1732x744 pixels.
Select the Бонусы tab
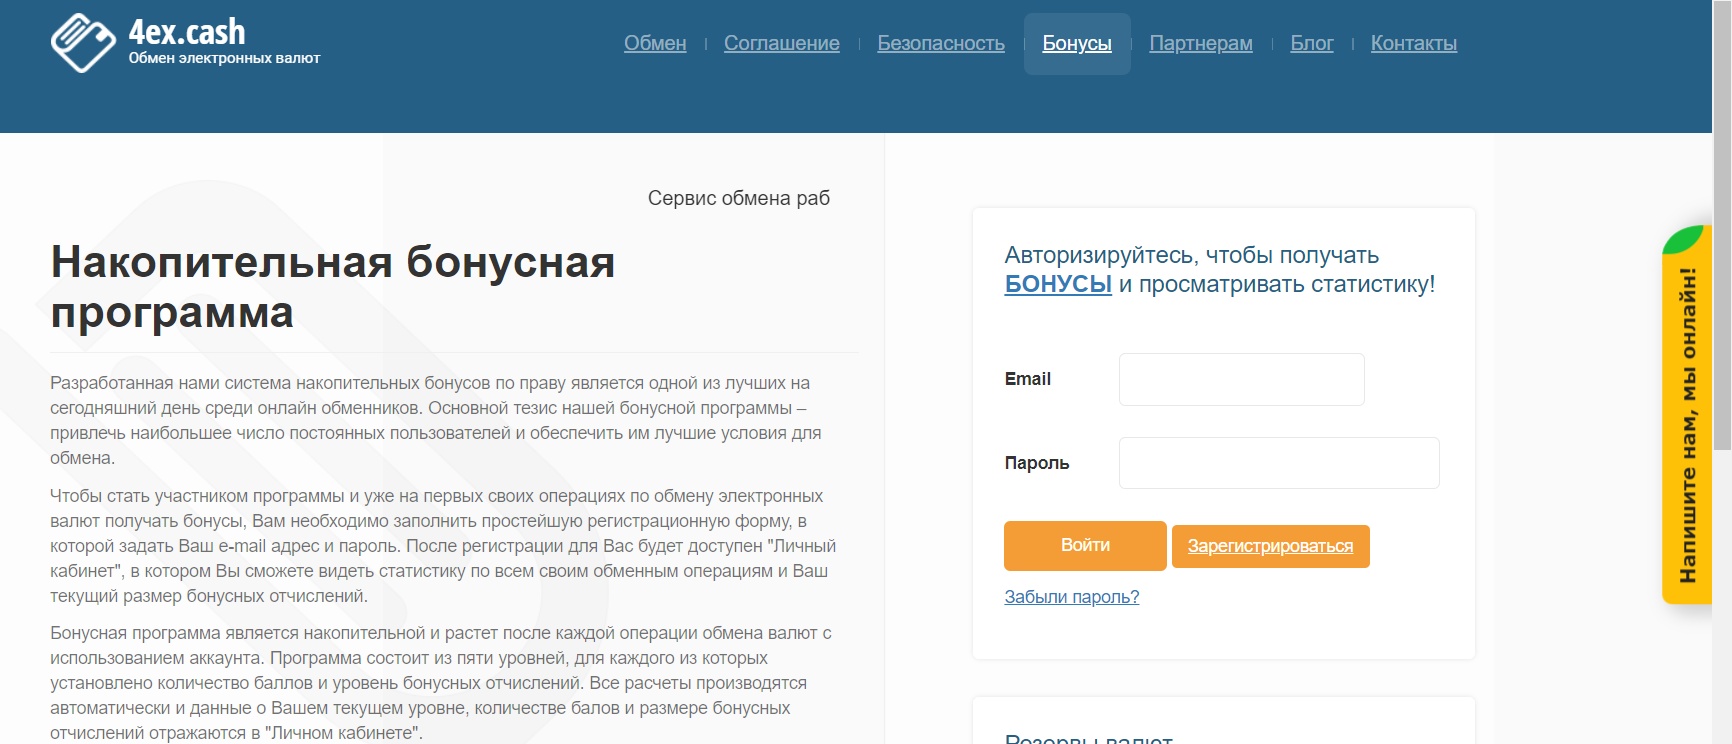click(x=1077, y=43)
